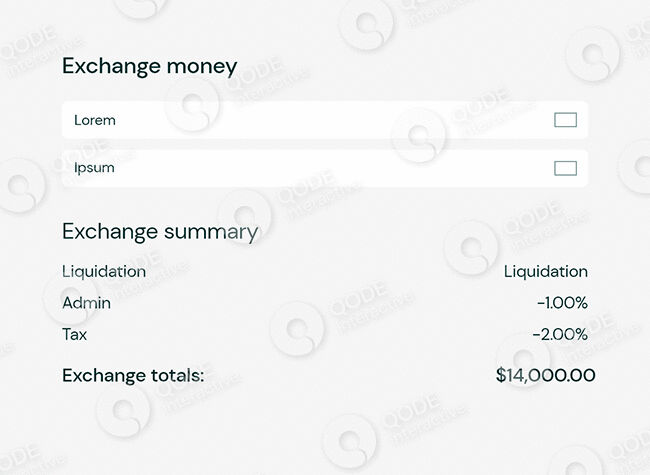Click the Exchange totals label

pos(133,376)
